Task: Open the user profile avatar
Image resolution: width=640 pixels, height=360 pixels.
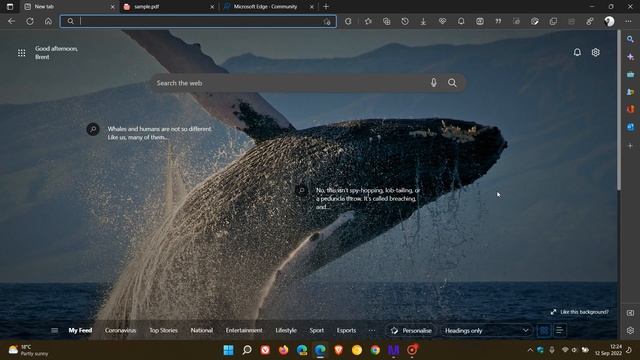Action: 609,21
